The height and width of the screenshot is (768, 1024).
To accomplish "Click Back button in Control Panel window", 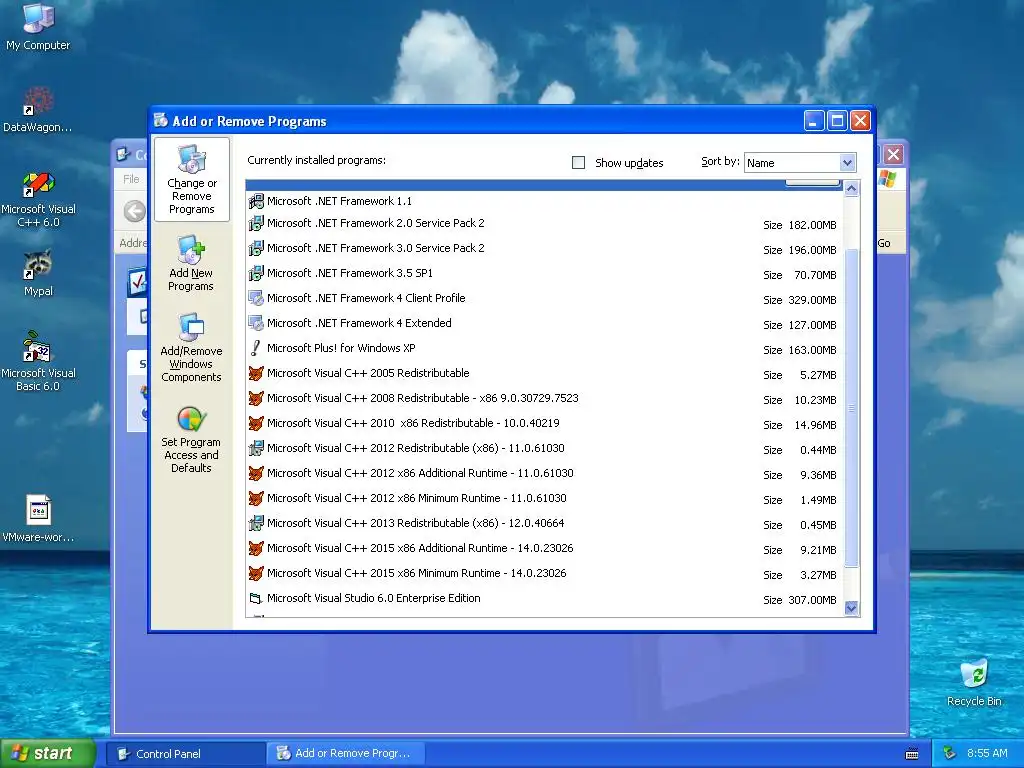I will click(x=135, y=212).
